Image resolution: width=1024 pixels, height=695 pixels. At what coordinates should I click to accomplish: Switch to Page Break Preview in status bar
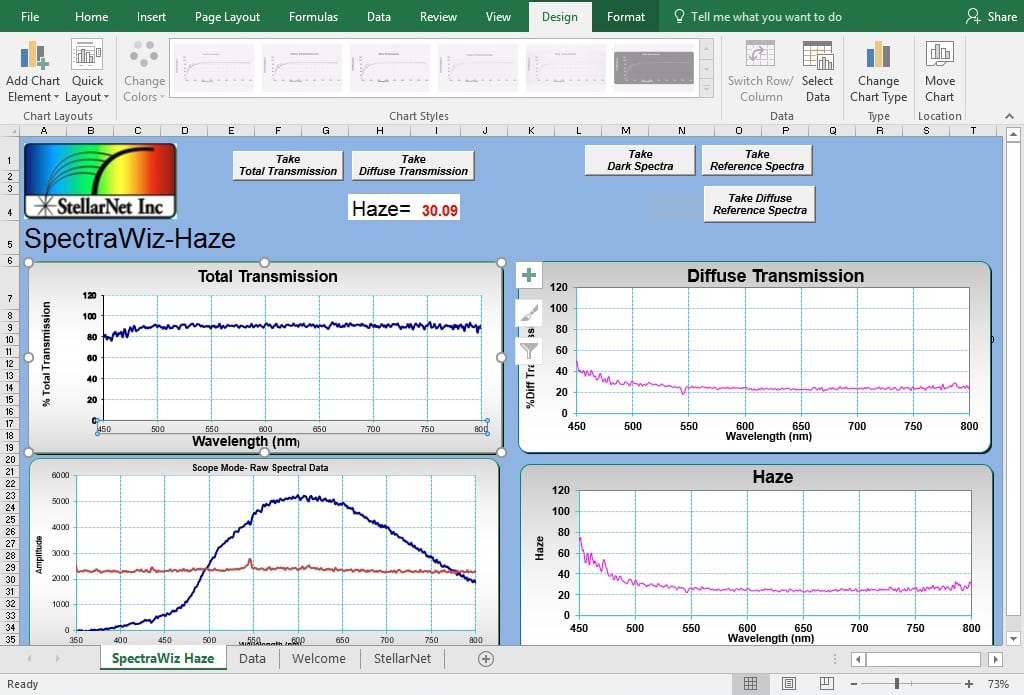tap(826, 683)
